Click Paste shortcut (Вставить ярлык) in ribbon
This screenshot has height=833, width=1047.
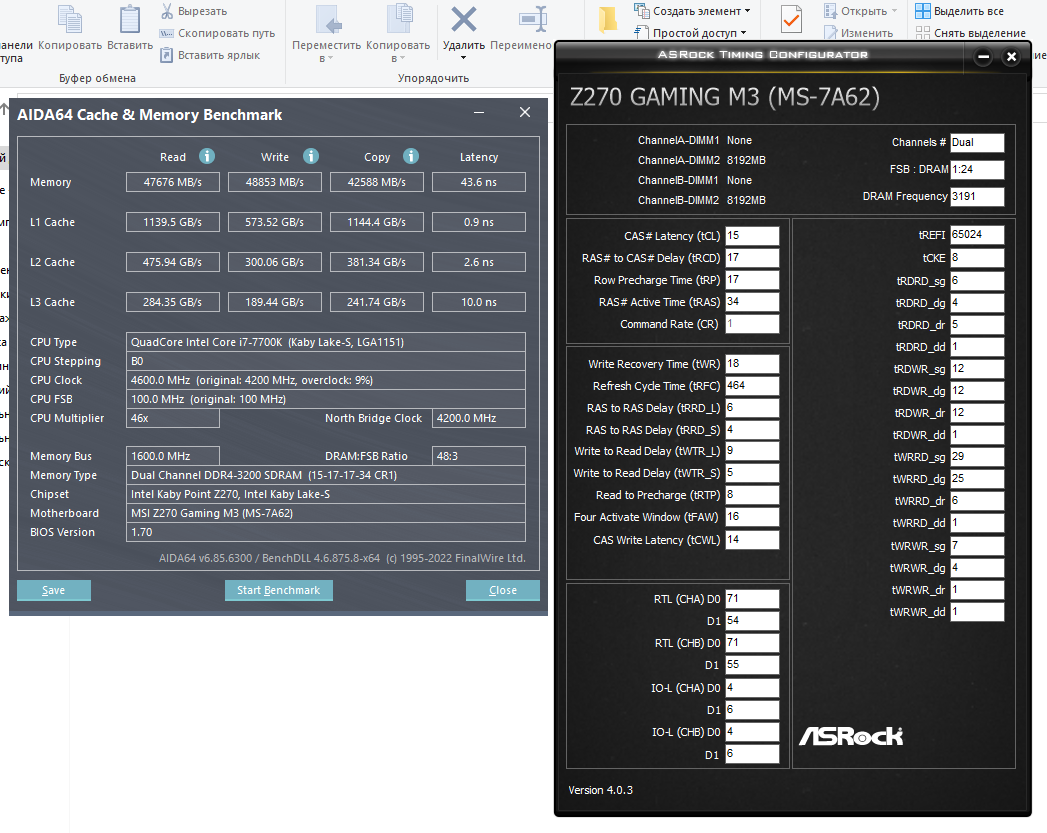click(210, 55)
